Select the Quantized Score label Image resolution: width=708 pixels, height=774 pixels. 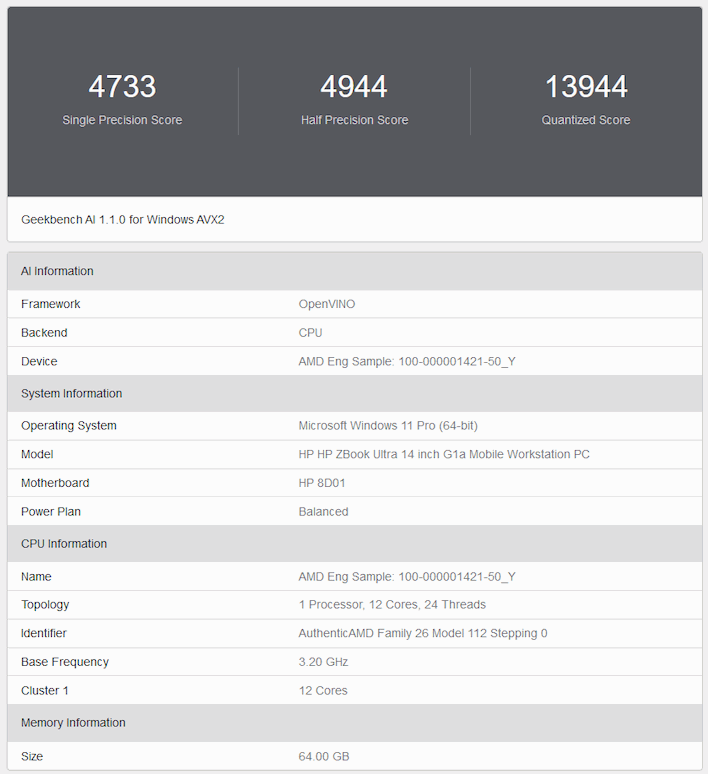tap(586, 120)
